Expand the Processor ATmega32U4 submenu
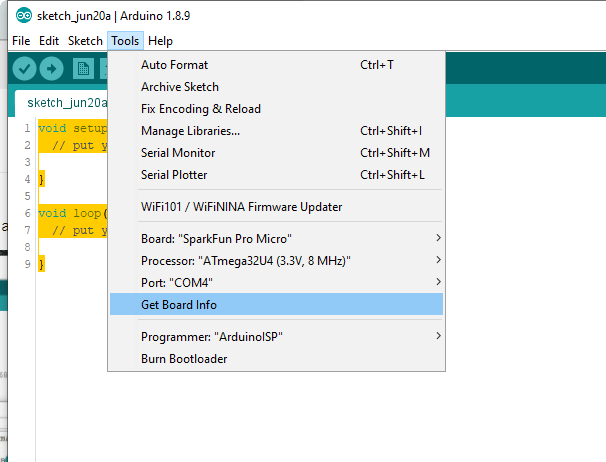 coord(276,261)
